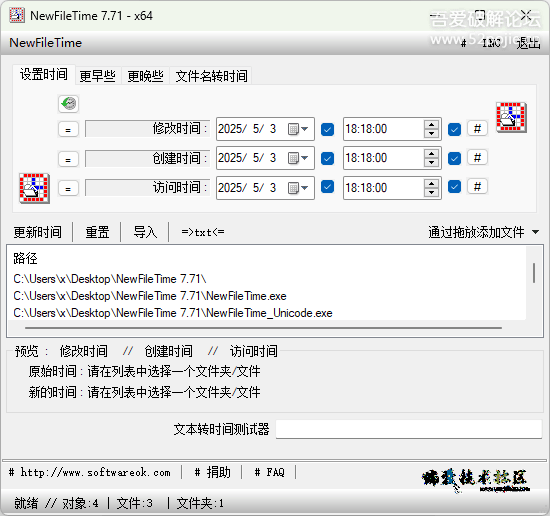Toggle the 访问时间 date checkbox
This screenshot has height=516, width=550.
[x=327, y=187]
